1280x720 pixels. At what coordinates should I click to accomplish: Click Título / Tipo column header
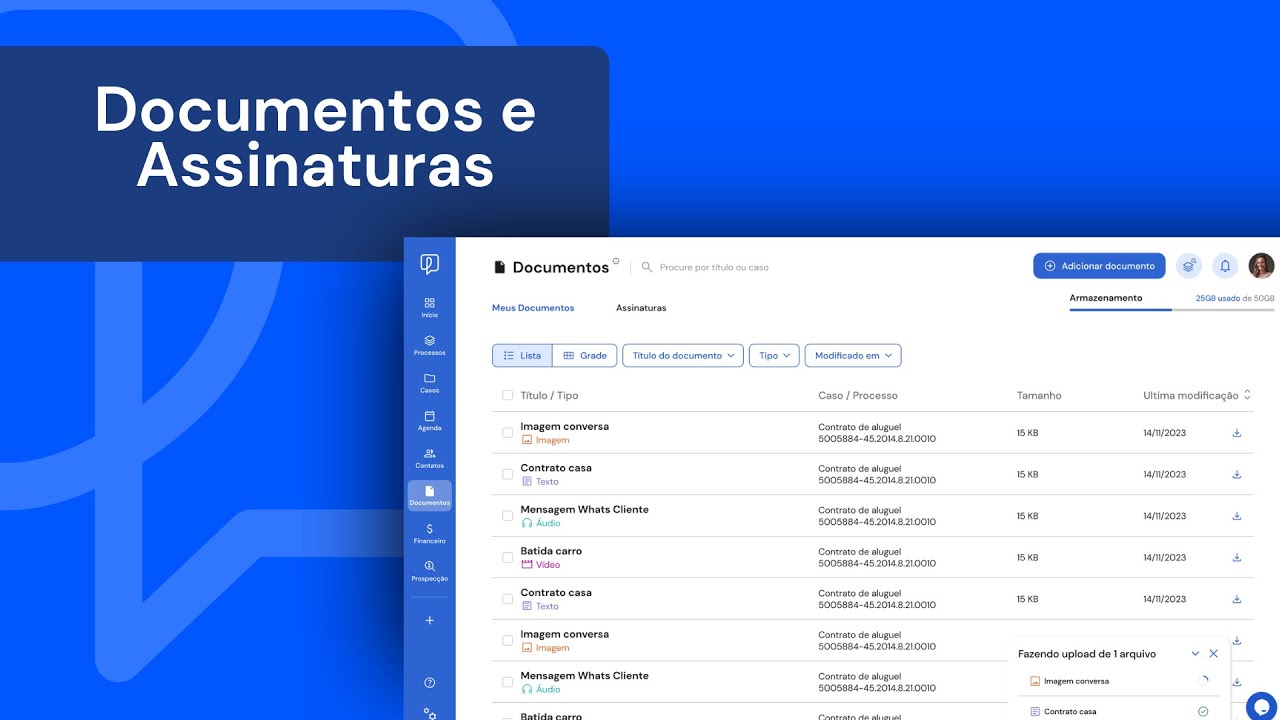coord(549,395)
